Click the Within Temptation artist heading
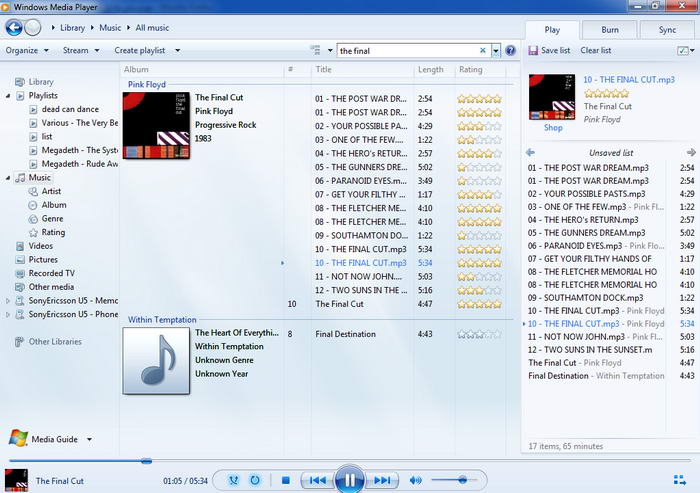The height and width of the screenshot is (493, 700). click(162, 320)
